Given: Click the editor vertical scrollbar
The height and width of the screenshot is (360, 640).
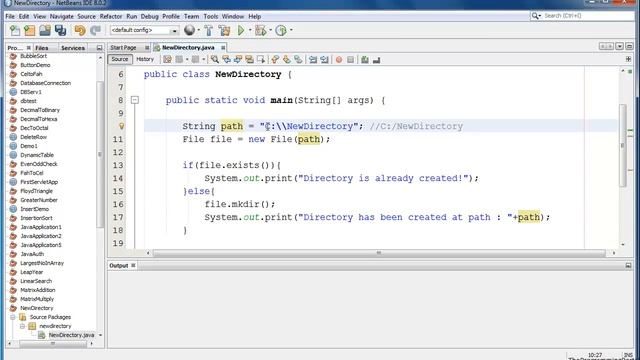Looking at the screenshot, I should click(x=622, y=145).
